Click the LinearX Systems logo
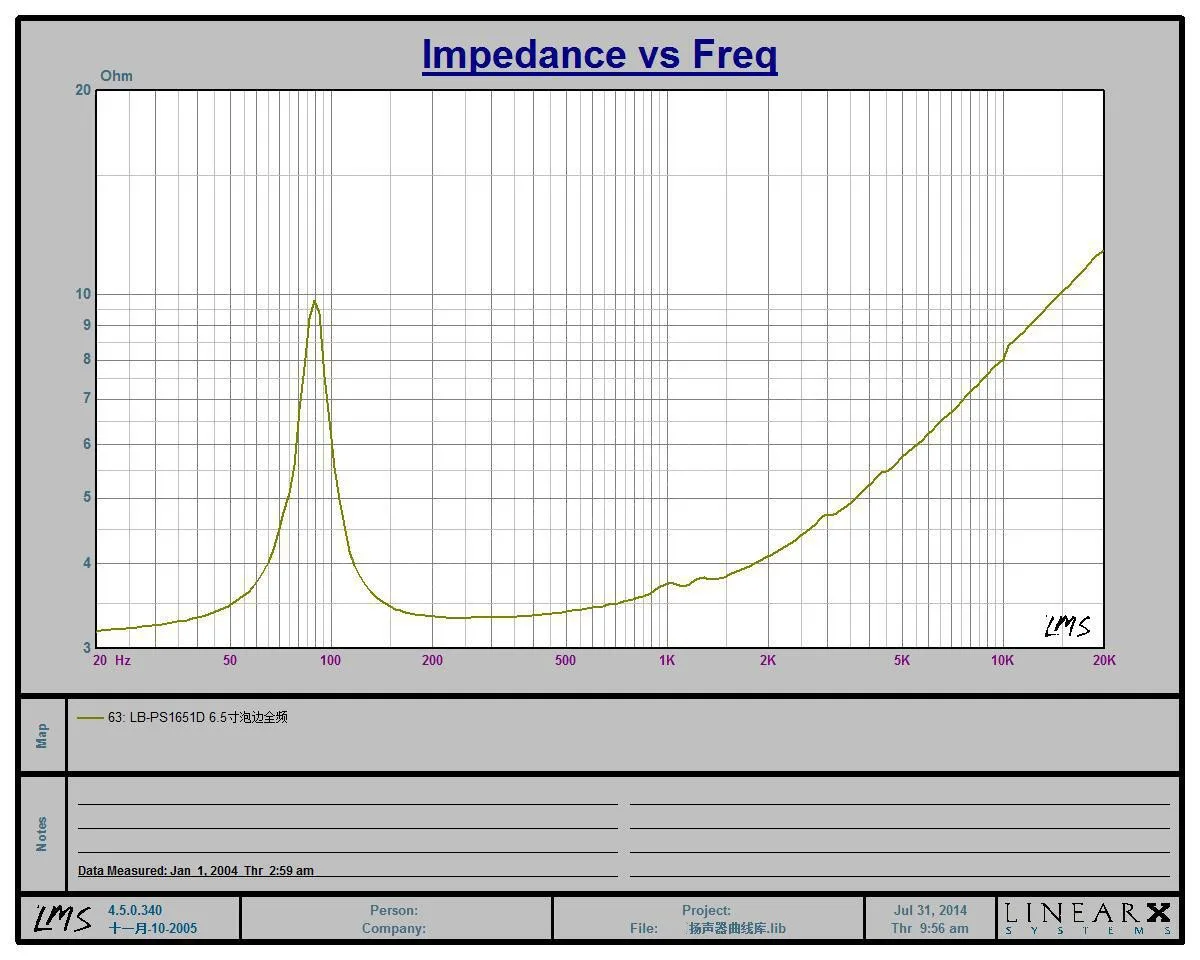1200x960 pixels. (x=1088, y=918)
